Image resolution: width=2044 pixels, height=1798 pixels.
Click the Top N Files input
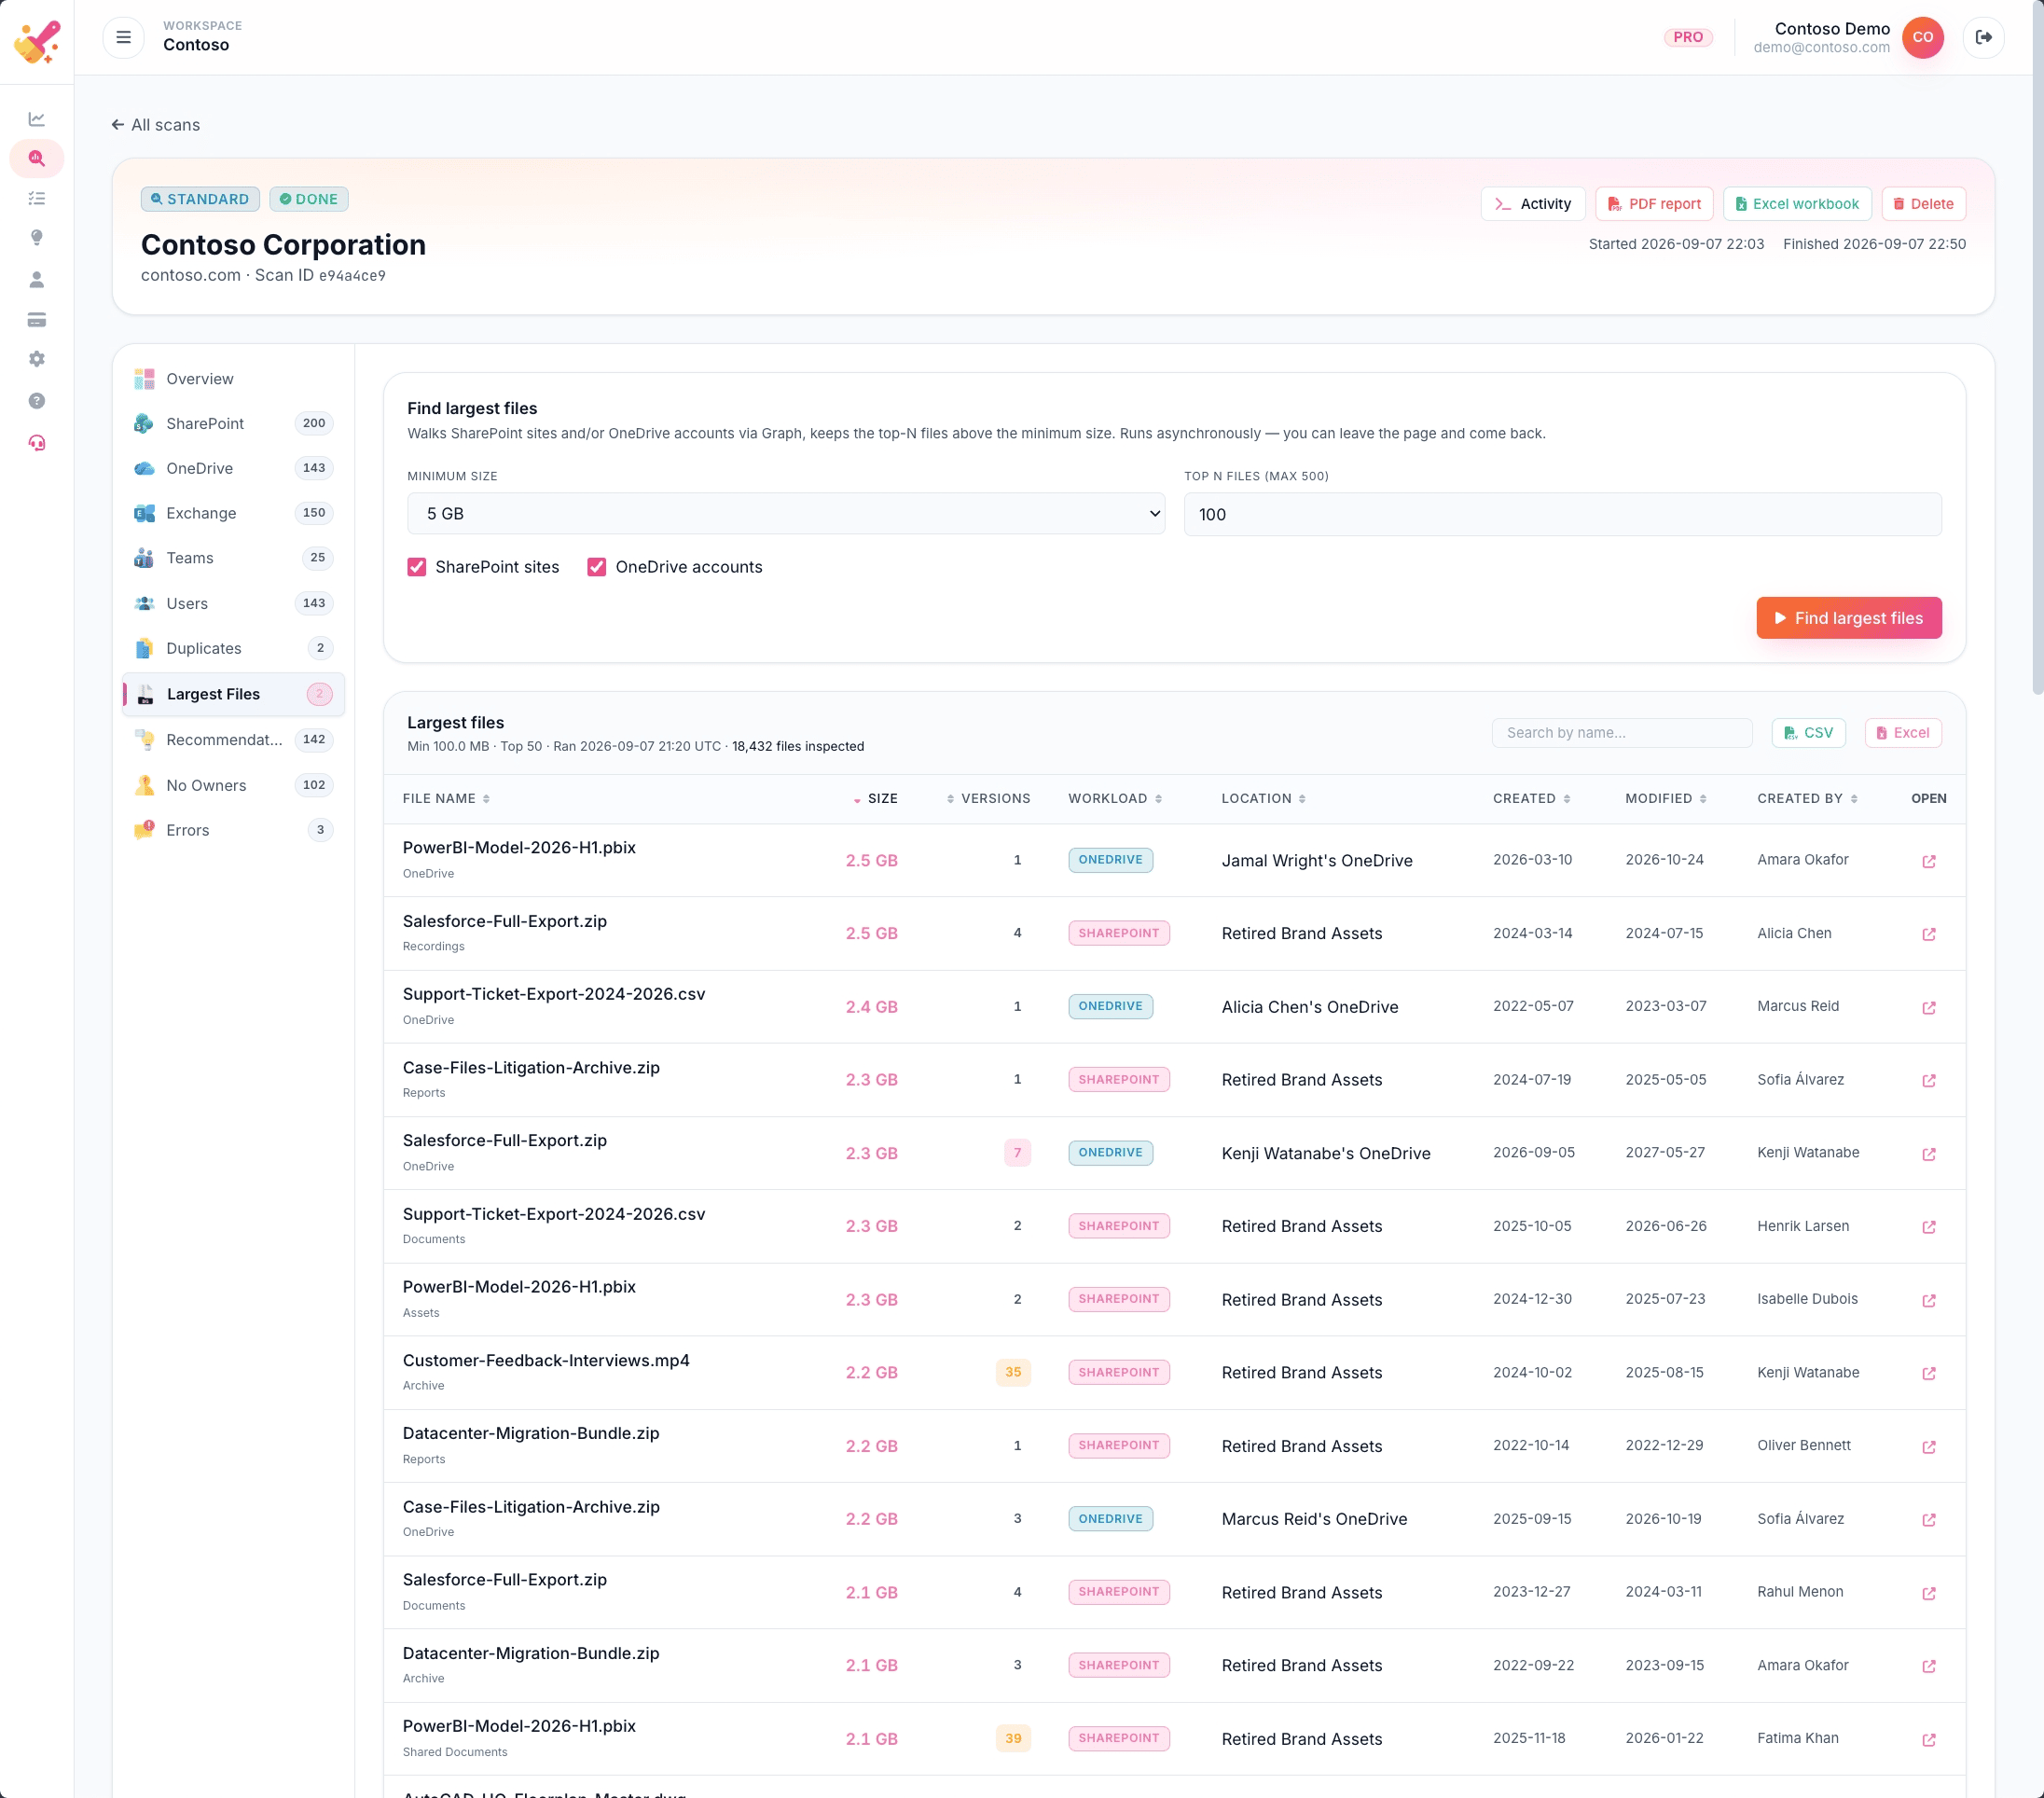(x=1562, y=514)
